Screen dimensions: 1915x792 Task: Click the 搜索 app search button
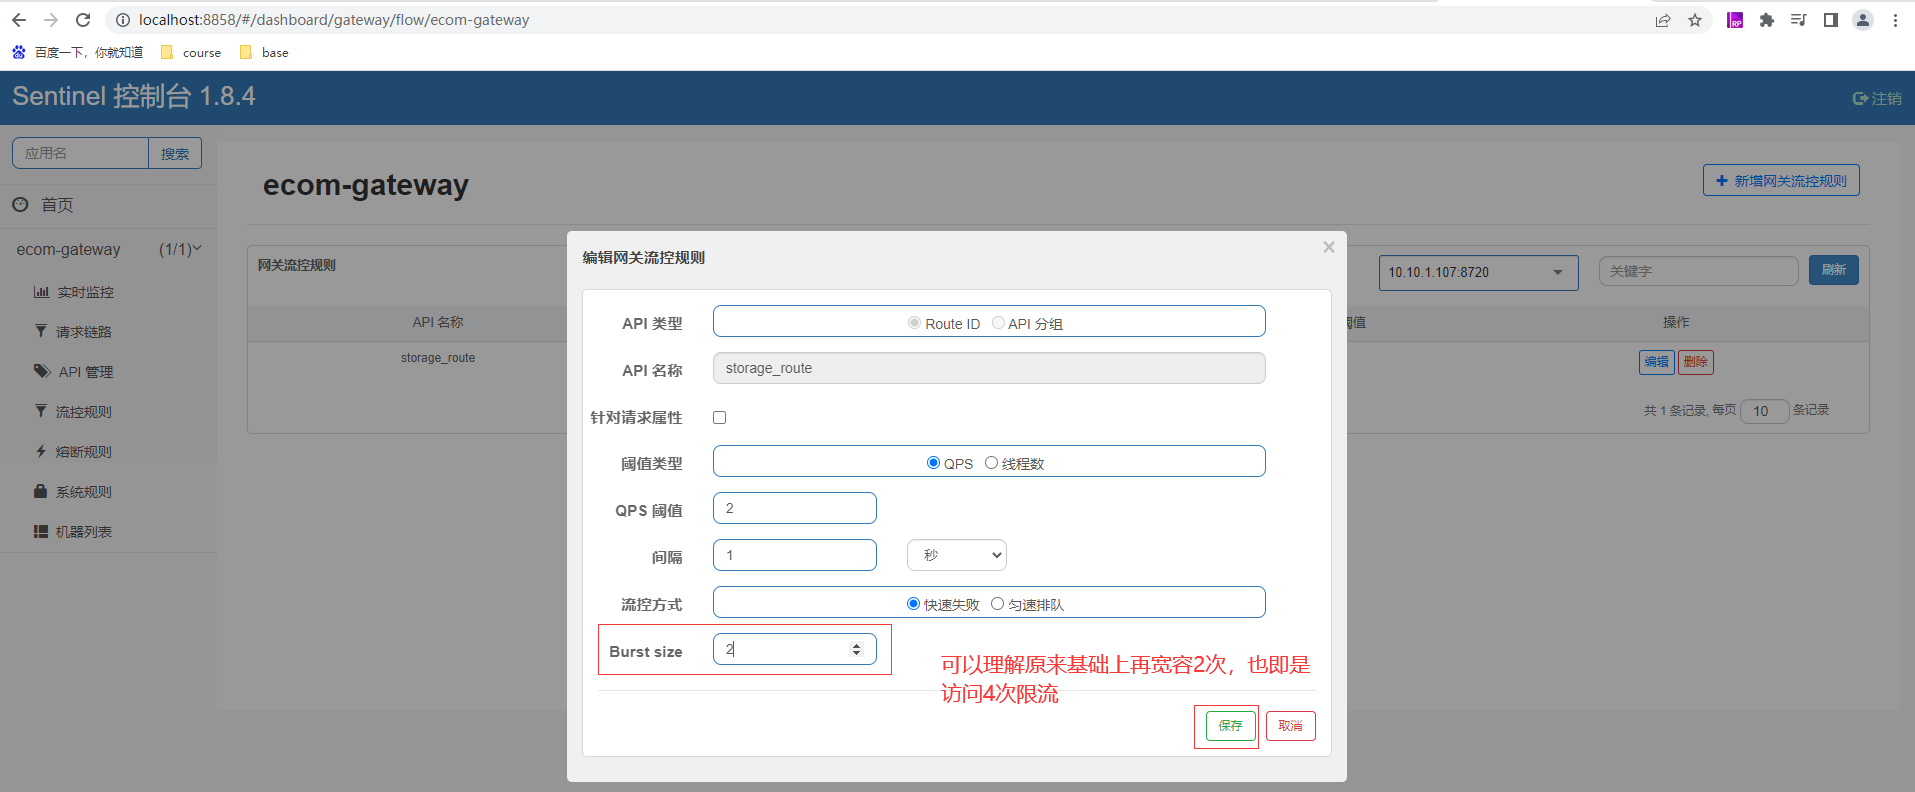pyautogui.click(x=175, y=153)
